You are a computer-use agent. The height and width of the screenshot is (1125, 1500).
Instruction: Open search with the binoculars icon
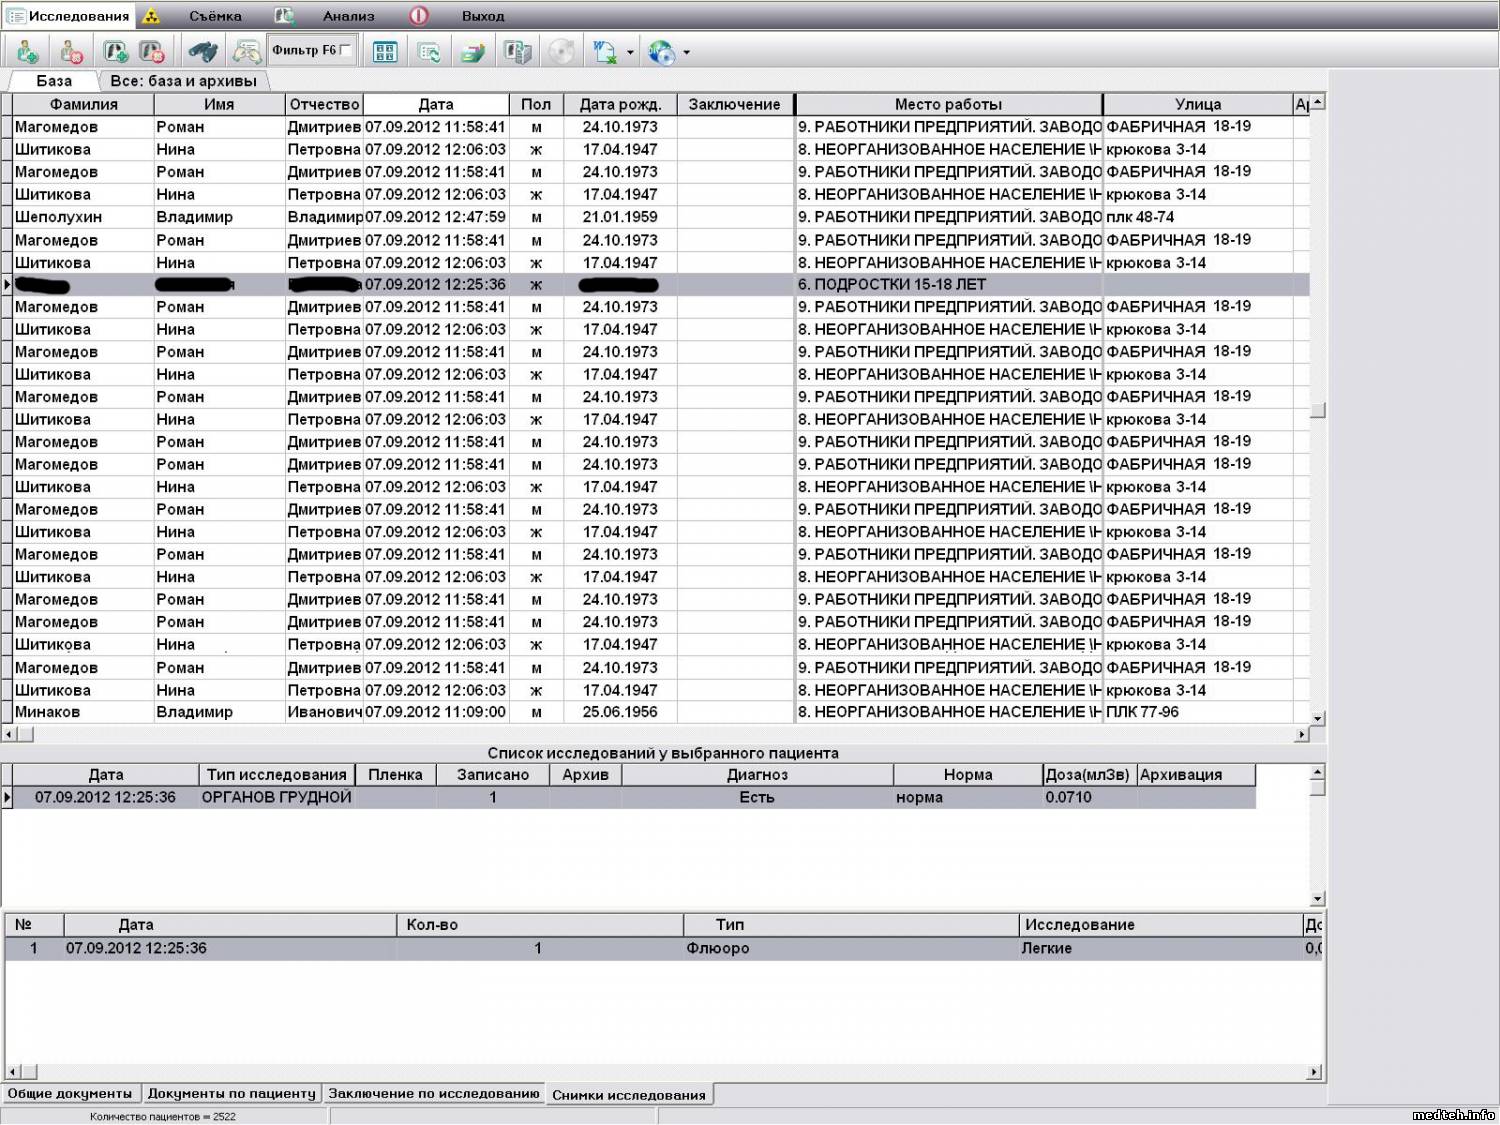point(203,51)
